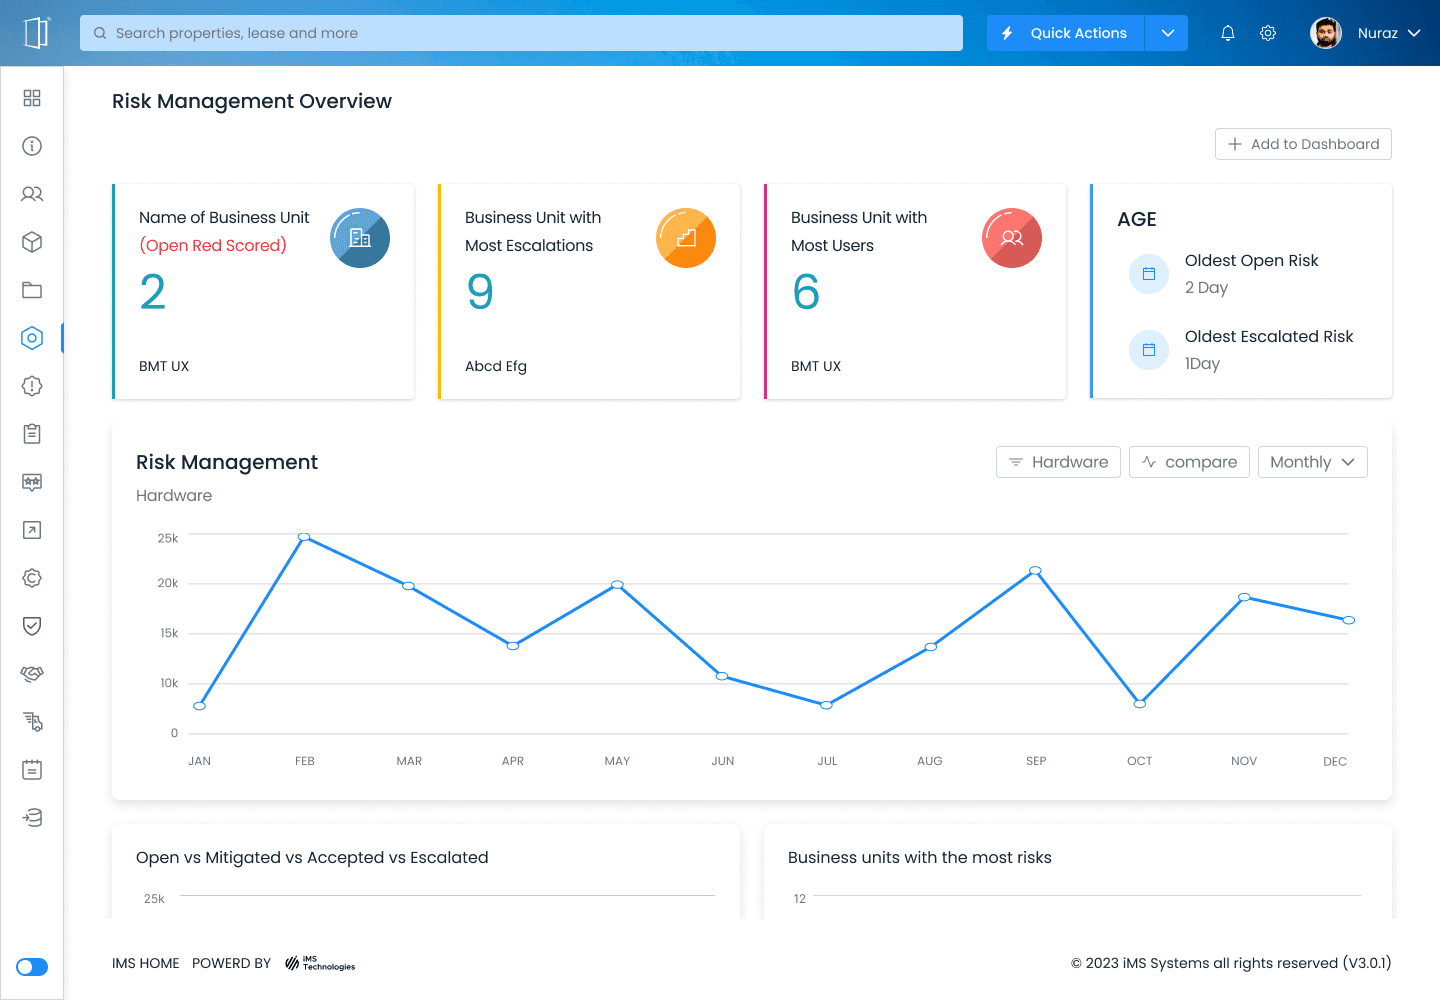Toggle the switch at sidebar bottom
Viewport: 1440px width, 1000px height.
[x=32, y=967]
